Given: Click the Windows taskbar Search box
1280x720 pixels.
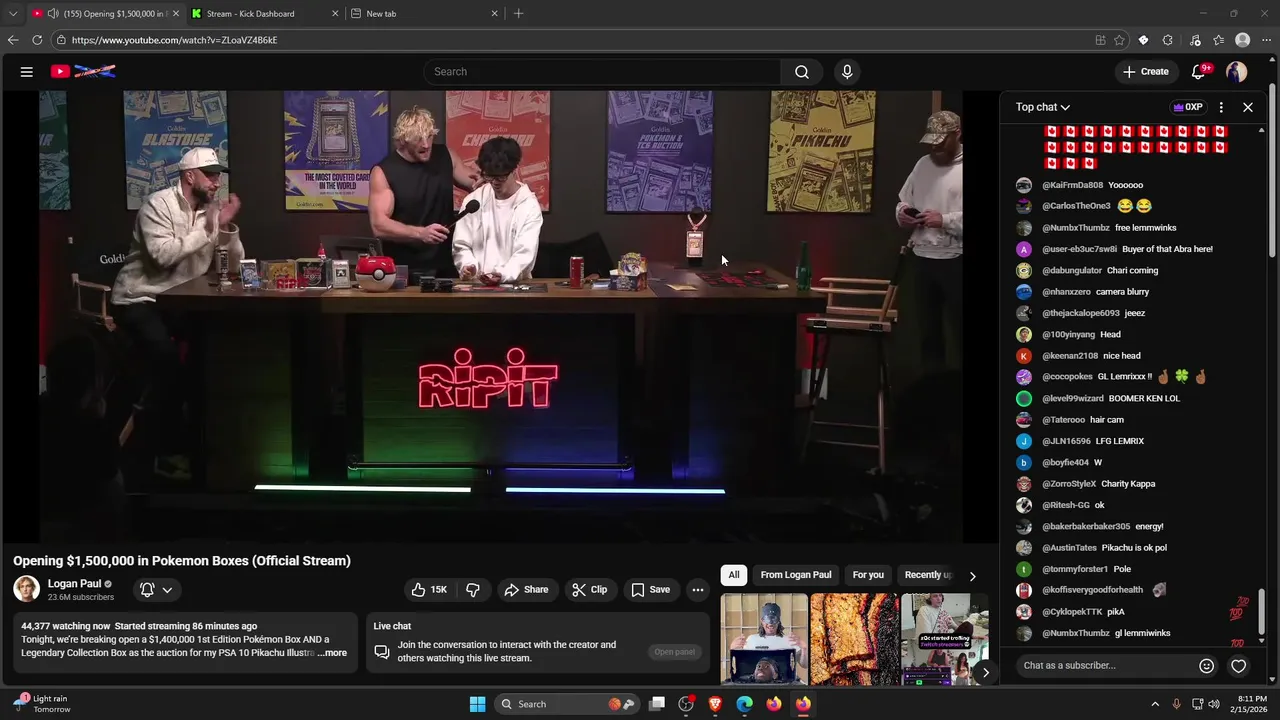Looking at the screenshot, I should click(x=568, y=704).
